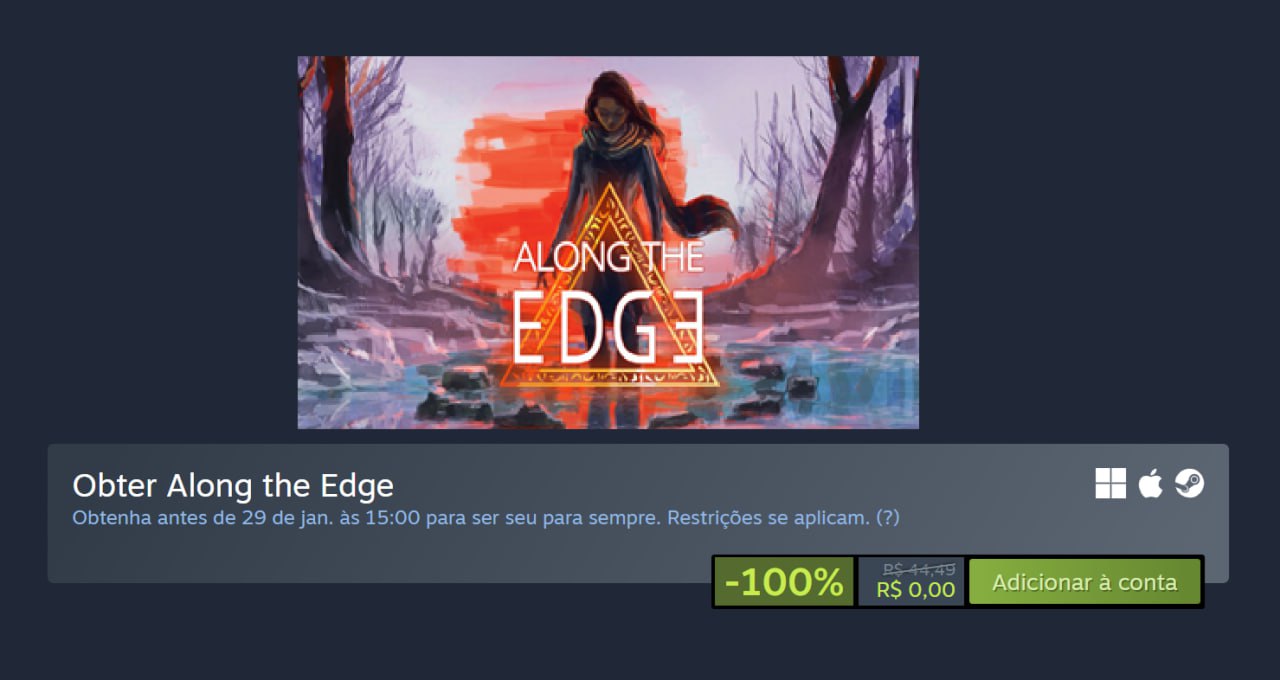Image resolution: width=1280 pixels, height=680 pixels.
Task: Click the Apple macOS platform icon
Action: pyautogui.click(x=1150, y=484)
